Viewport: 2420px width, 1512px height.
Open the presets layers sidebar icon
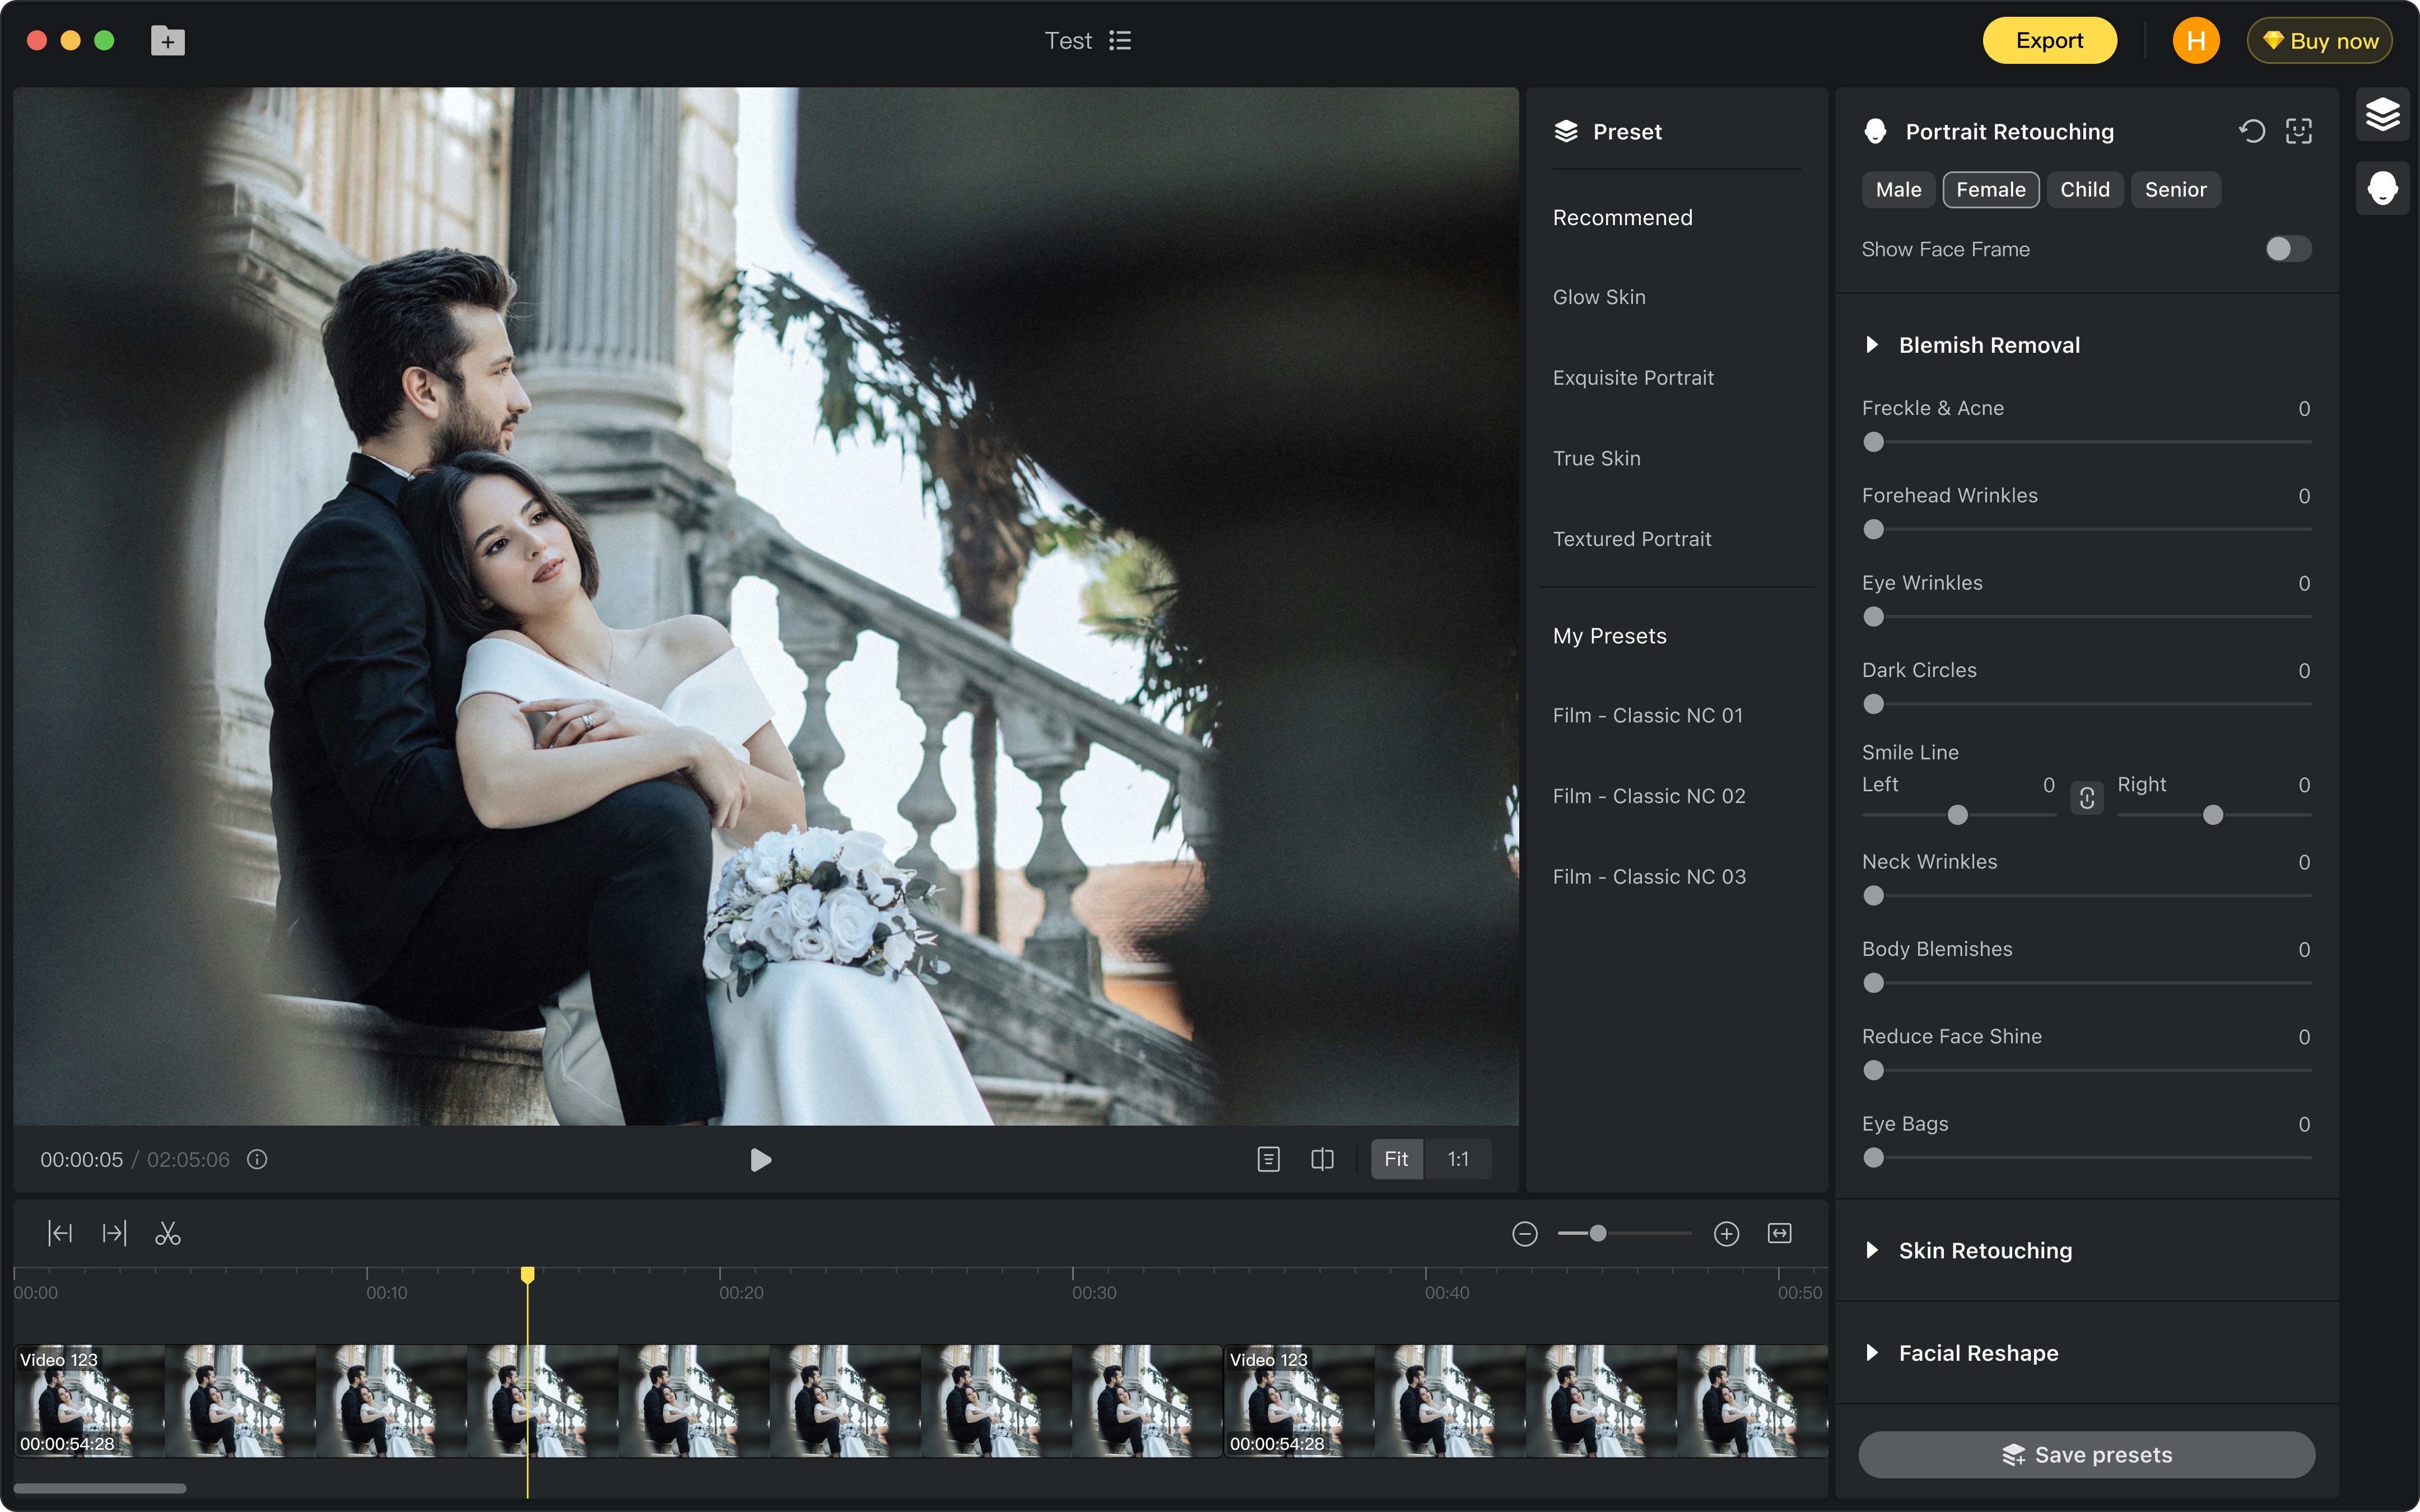coord(2382,115)
